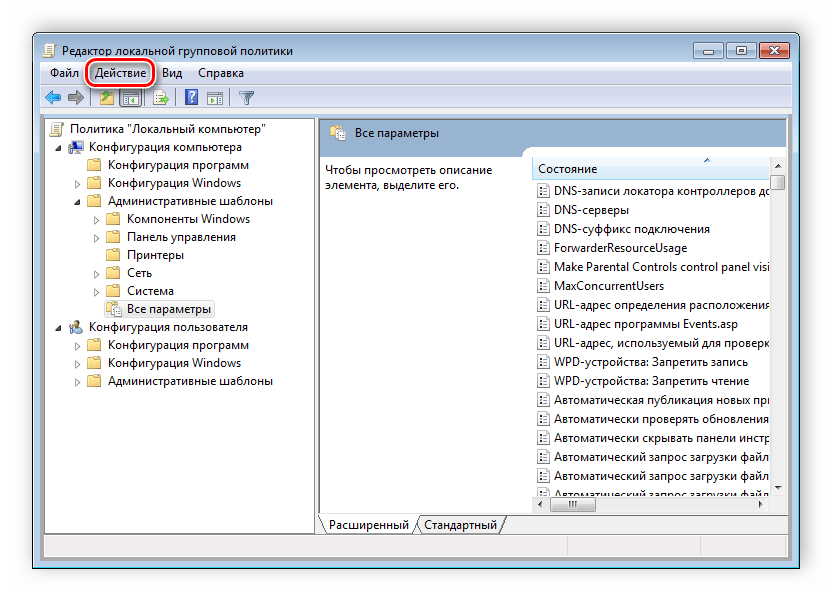Click the policy icon next to MaxConcurrentUsers
The width and height of the screenshot is (832, 601).
543,286
